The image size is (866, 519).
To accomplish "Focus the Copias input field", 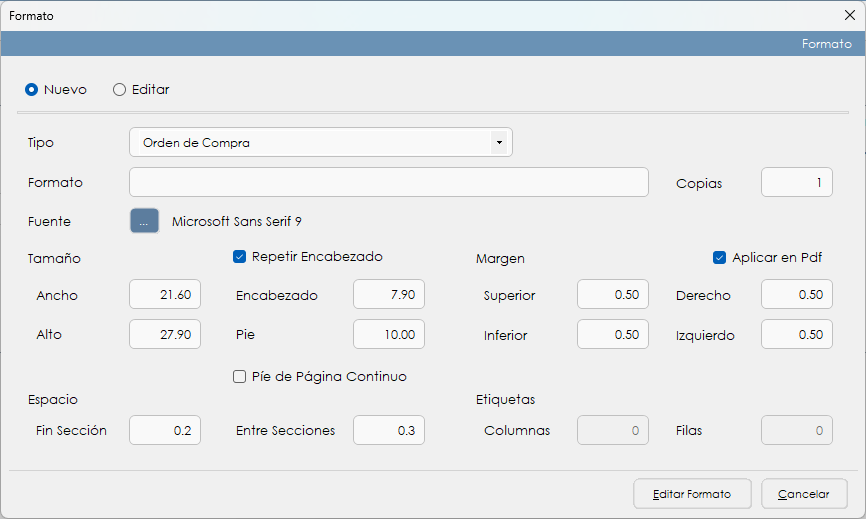I will point(796,183).
